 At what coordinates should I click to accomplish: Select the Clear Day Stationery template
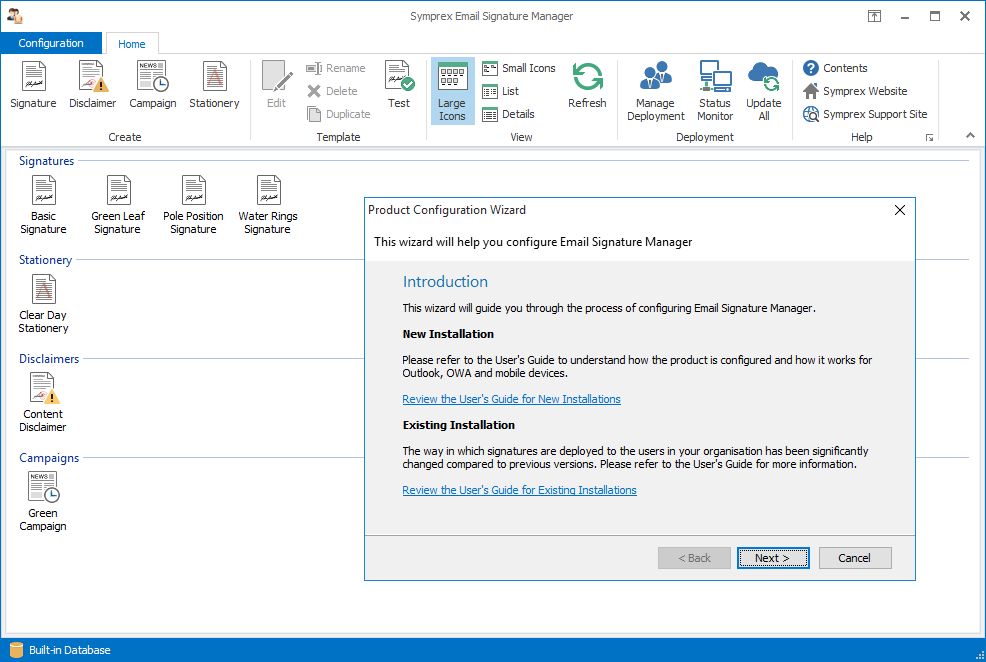coord(43,304)
